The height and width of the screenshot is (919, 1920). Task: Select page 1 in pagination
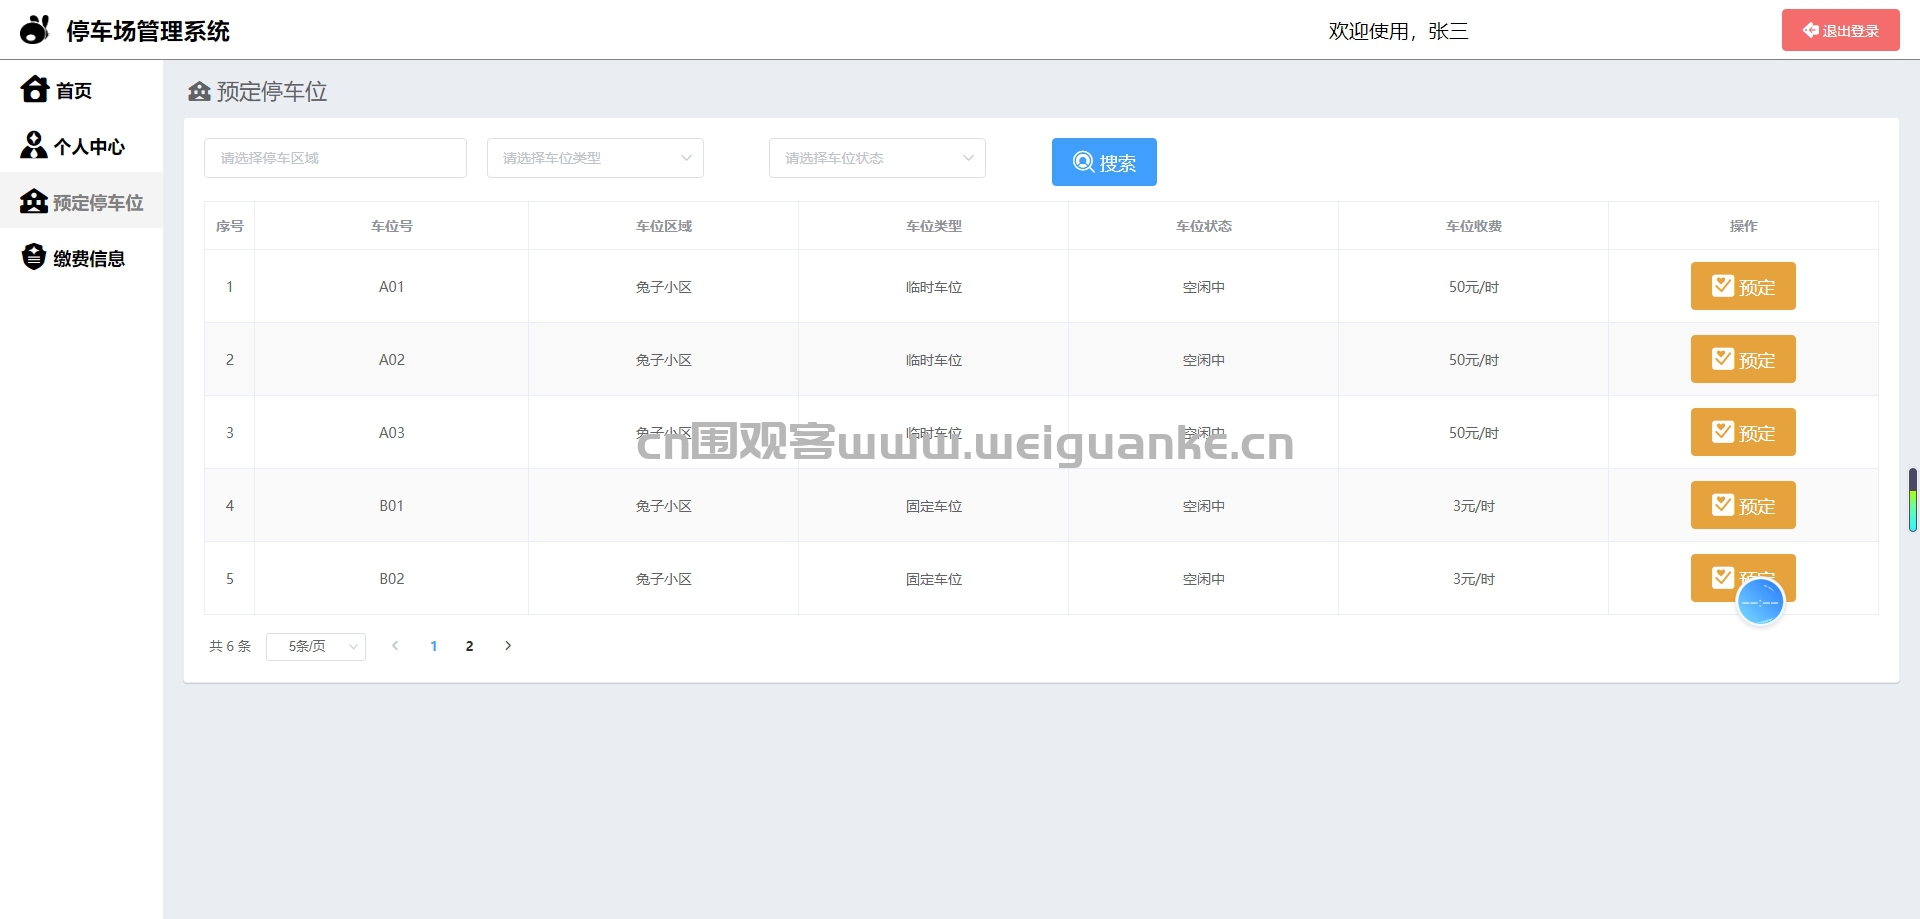click(x=434, y=646)
